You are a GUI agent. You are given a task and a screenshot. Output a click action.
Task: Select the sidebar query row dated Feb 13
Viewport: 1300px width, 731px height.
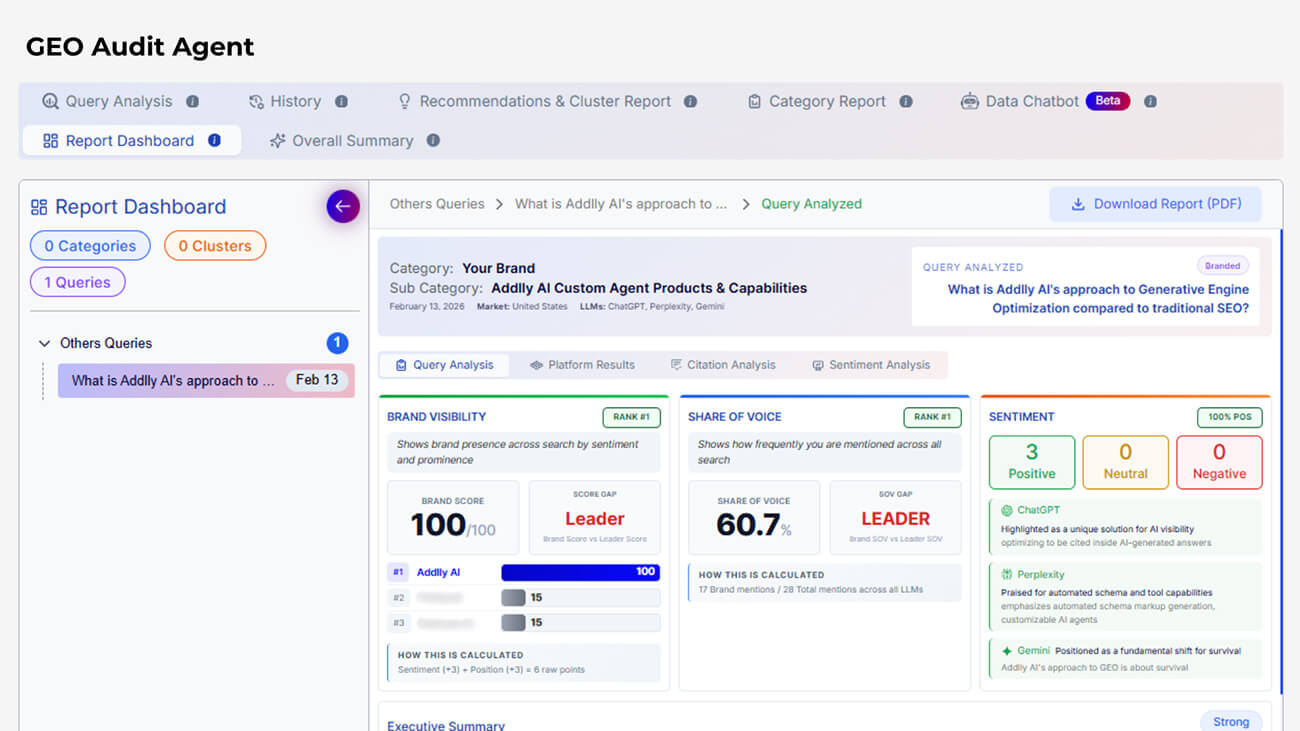pyautogui.click(x=206, y=380)
